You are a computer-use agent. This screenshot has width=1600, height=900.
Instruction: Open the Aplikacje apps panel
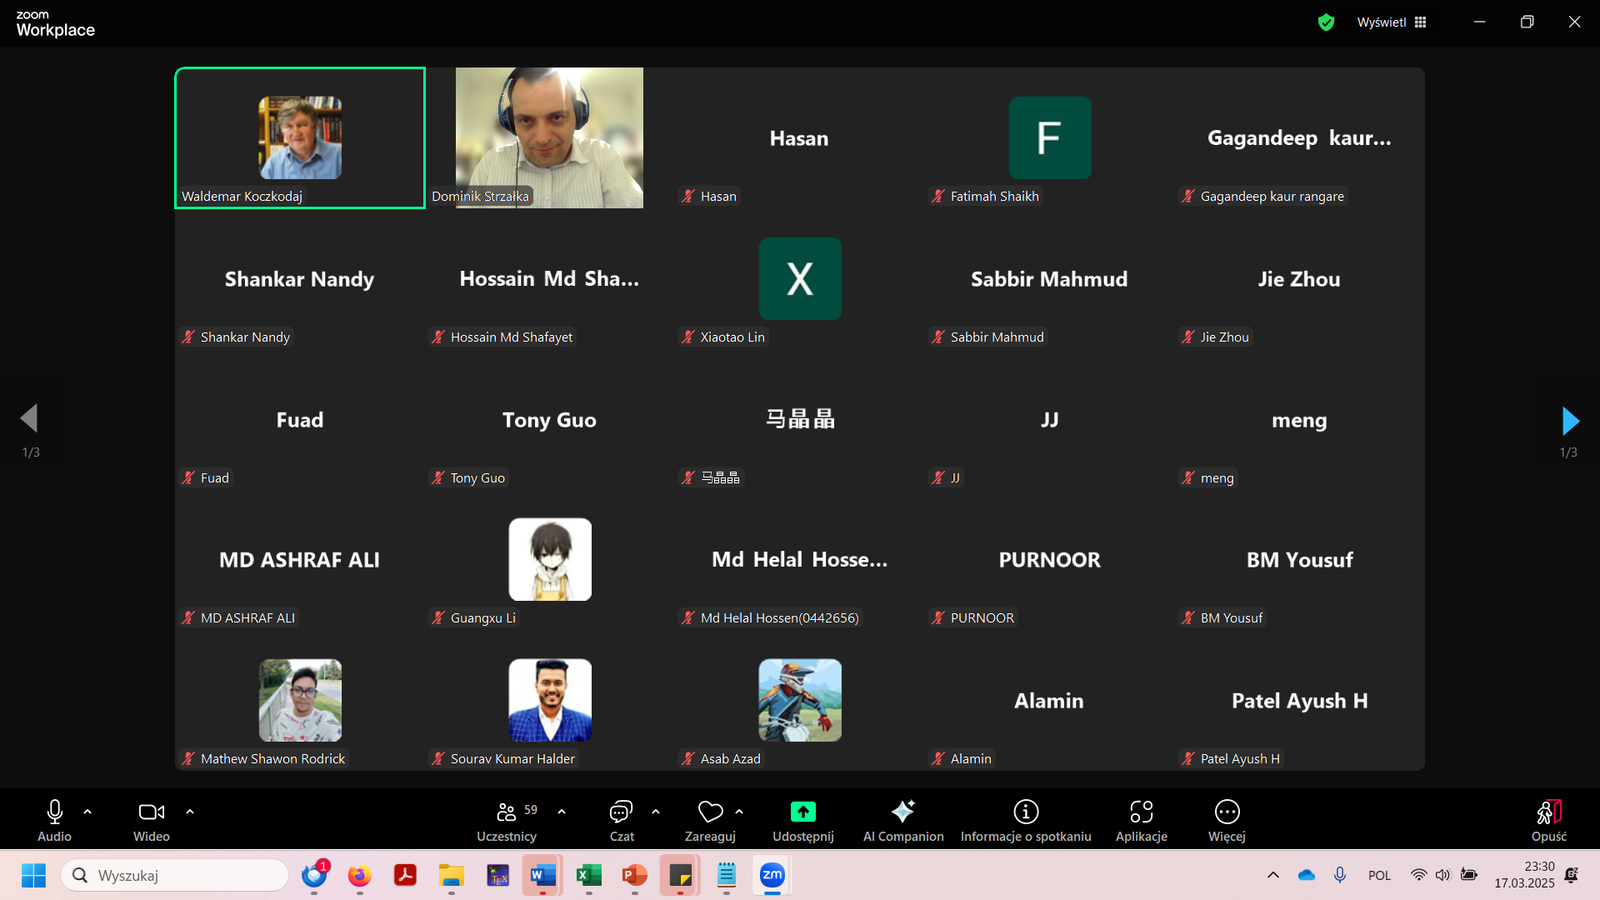1141,820
